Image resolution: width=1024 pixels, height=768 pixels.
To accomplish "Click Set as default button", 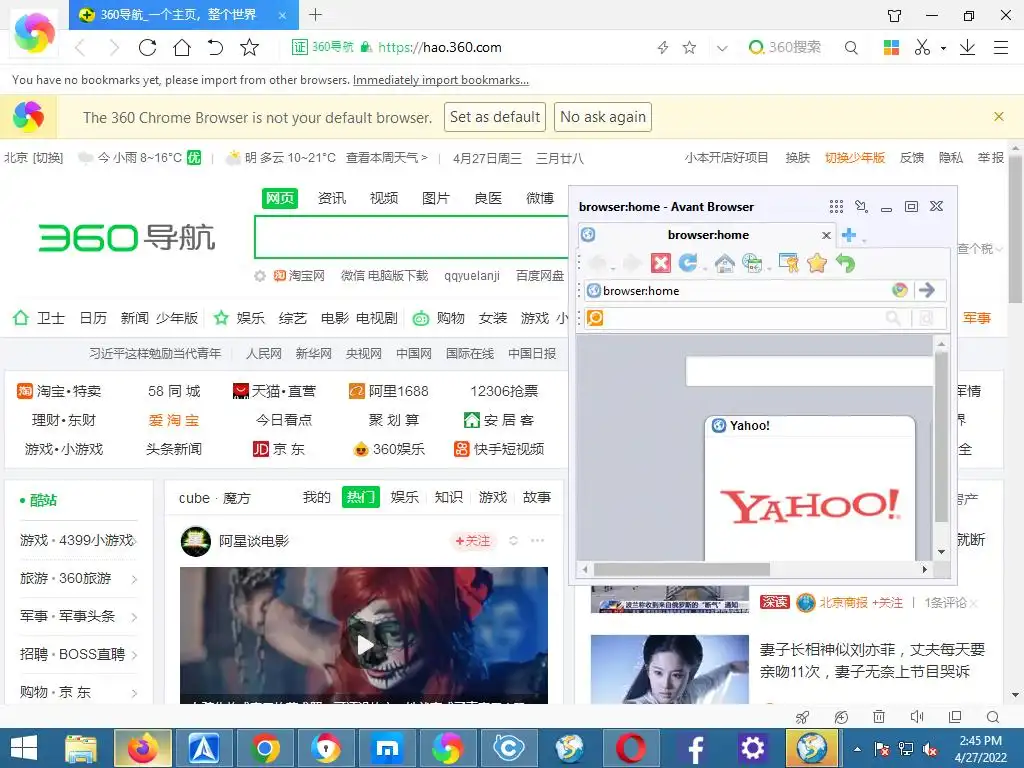I will [x=495, y=117].
